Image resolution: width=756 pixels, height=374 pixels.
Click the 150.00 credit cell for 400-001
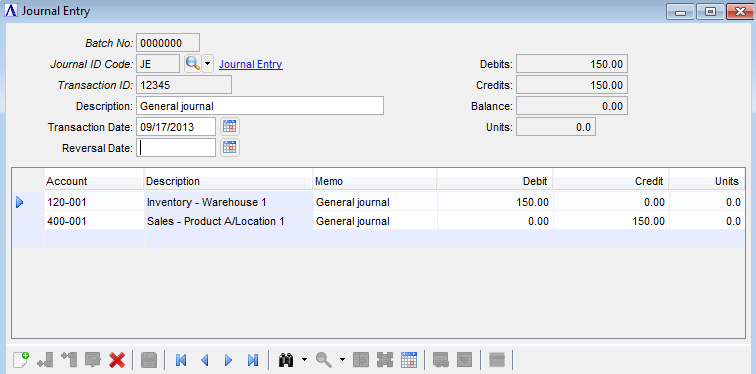click(x=611, y=221)
